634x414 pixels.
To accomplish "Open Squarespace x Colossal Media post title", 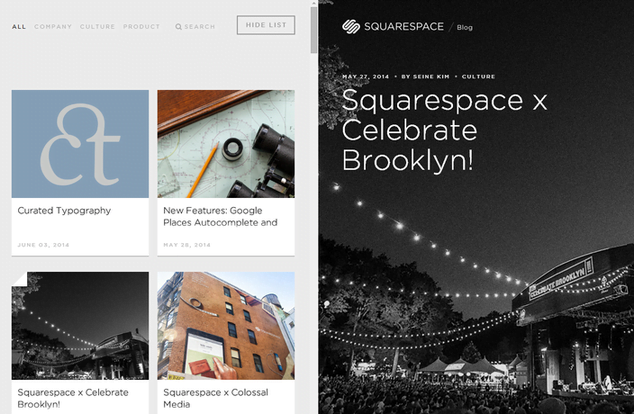I will (216, 398).
